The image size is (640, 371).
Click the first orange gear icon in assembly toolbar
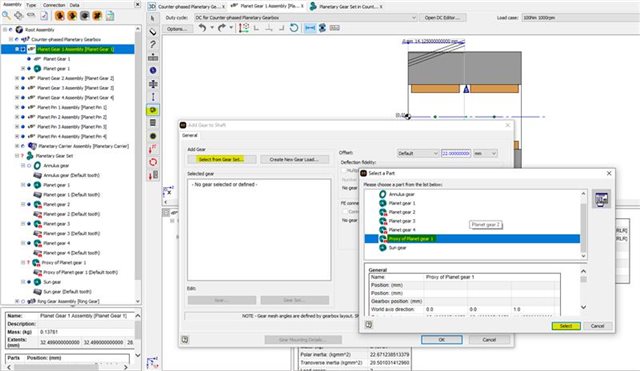pos(60,16)
